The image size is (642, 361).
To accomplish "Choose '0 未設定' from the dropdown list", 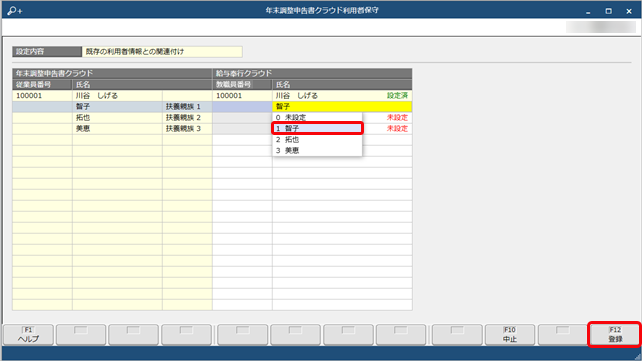I will pyautogui.click(x=317, y=117).
